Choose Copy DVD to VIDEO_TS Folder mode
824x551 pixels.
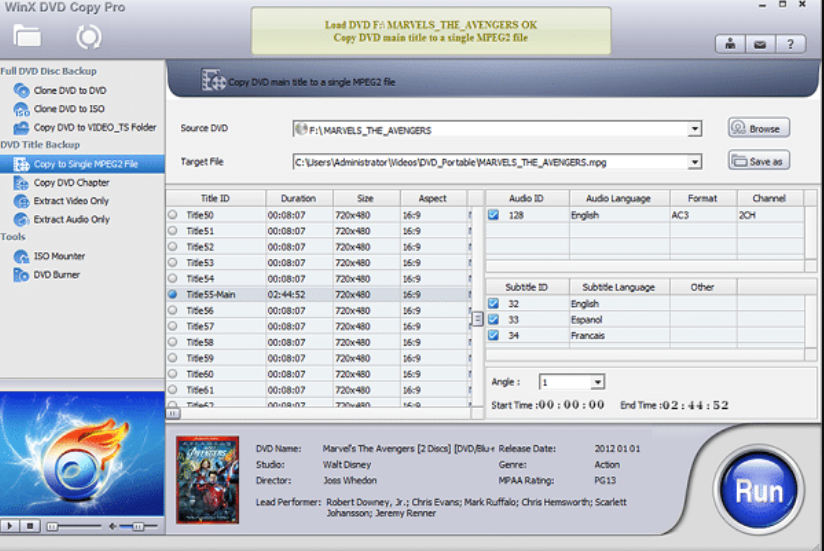pyautogui.click(x=95, y=127)
